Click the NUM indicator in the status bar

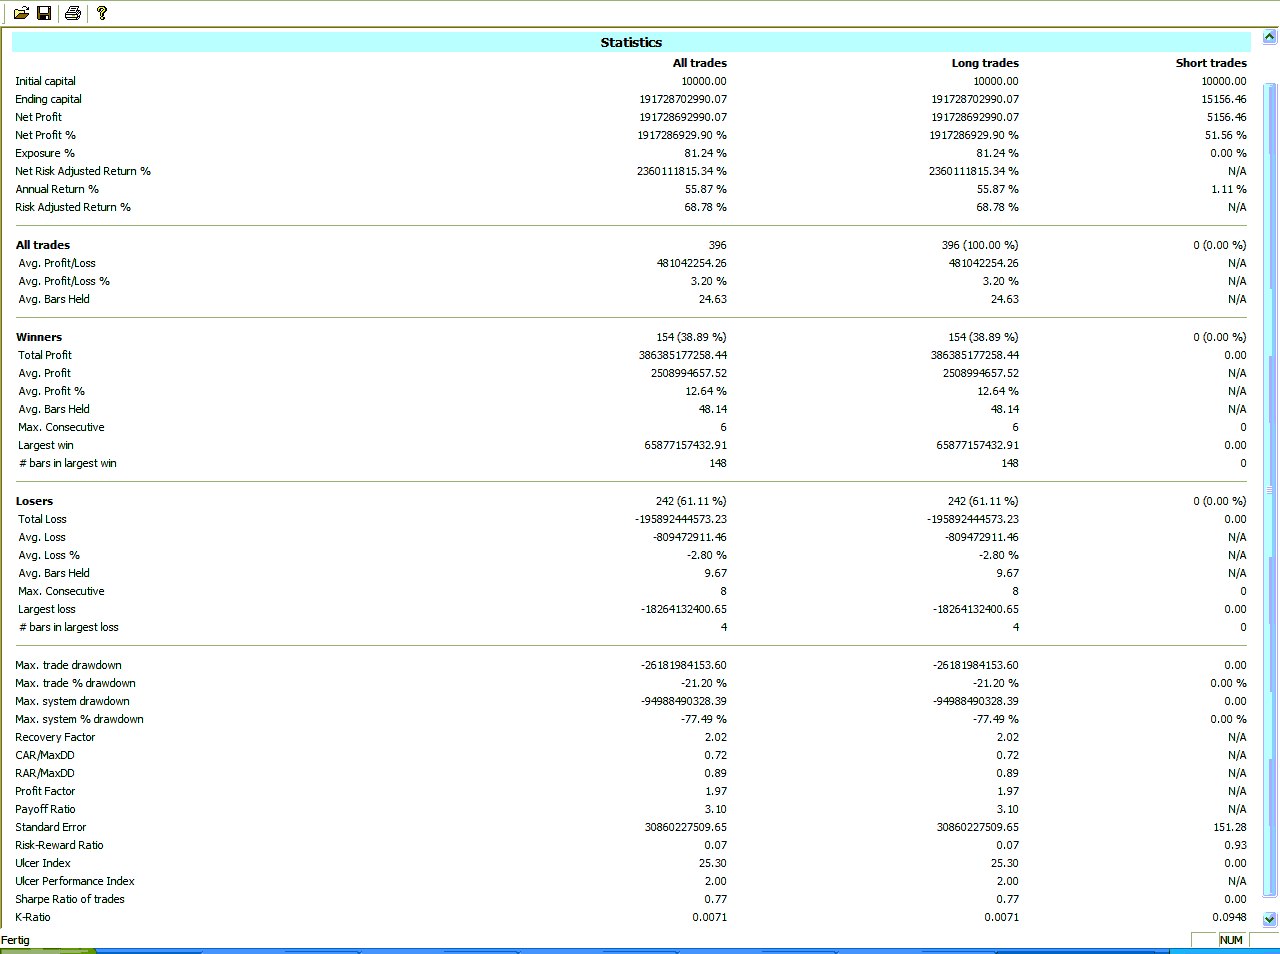(1231, 940)
